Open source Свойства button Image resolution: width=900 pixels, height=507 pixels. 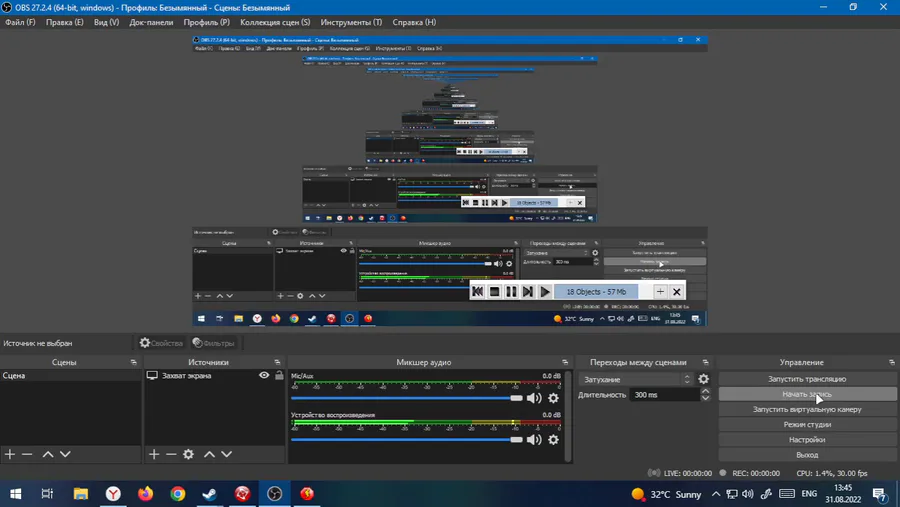161,343
